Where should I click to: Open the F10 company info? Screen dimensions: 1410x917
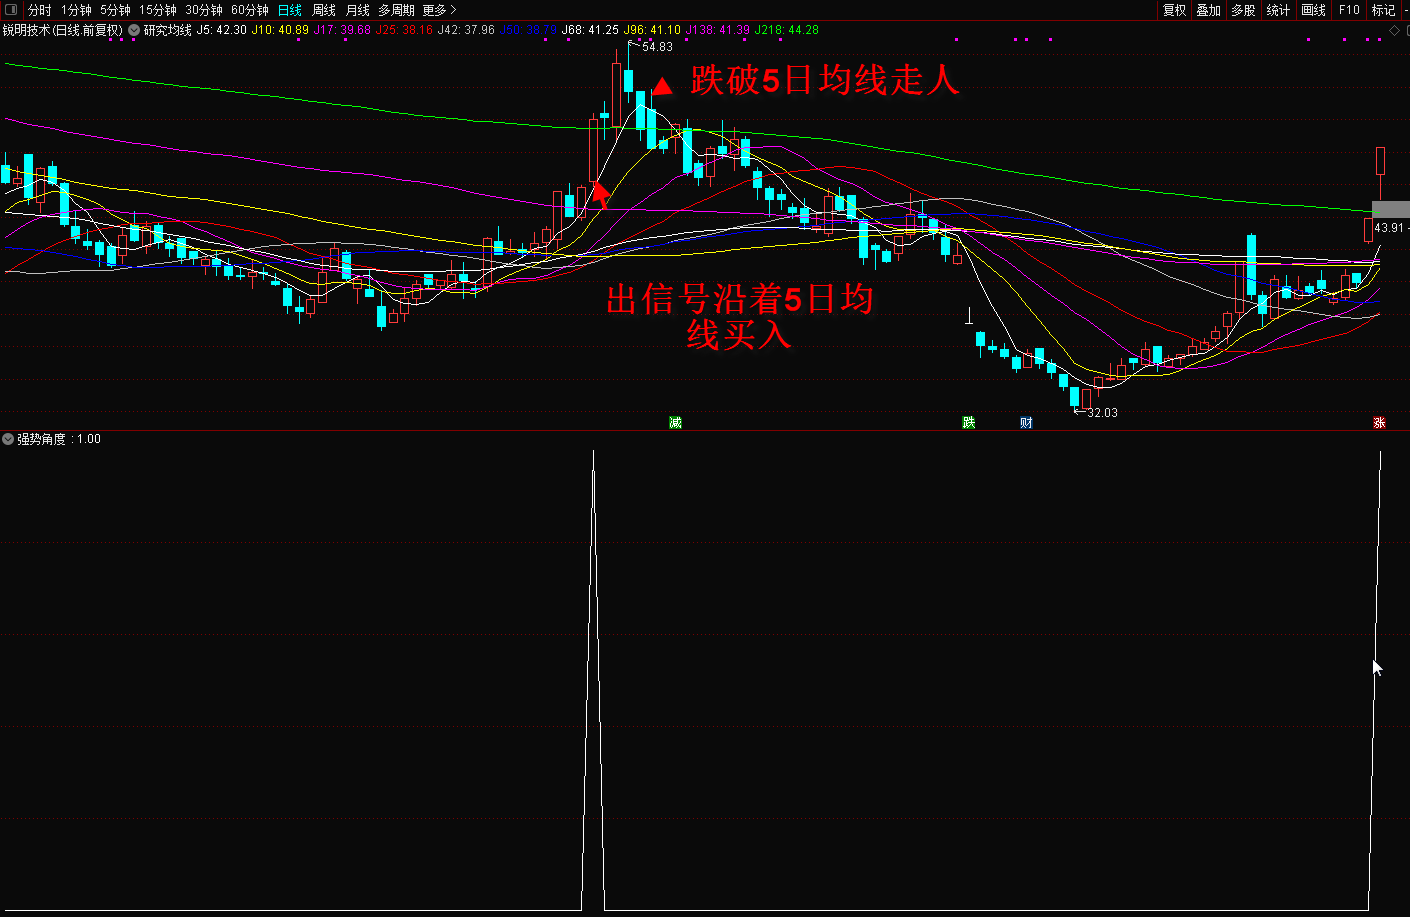[x=1349, y=10]
